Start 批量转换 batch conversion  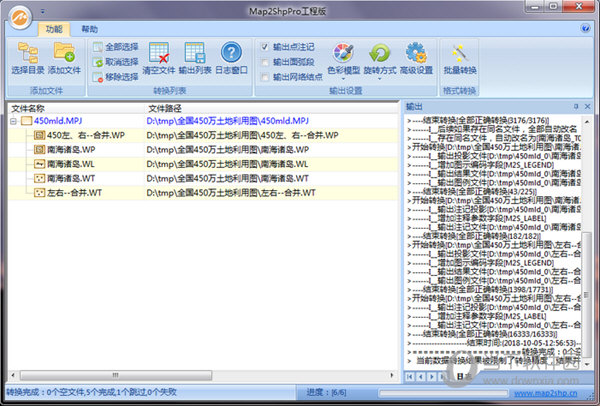click(460, 58)
